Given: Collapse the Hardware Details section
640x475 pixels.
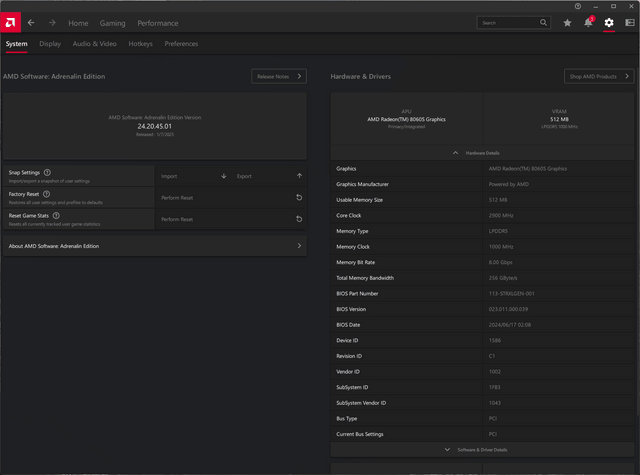Looking at the screenshot, I should [x=482, y=153].
